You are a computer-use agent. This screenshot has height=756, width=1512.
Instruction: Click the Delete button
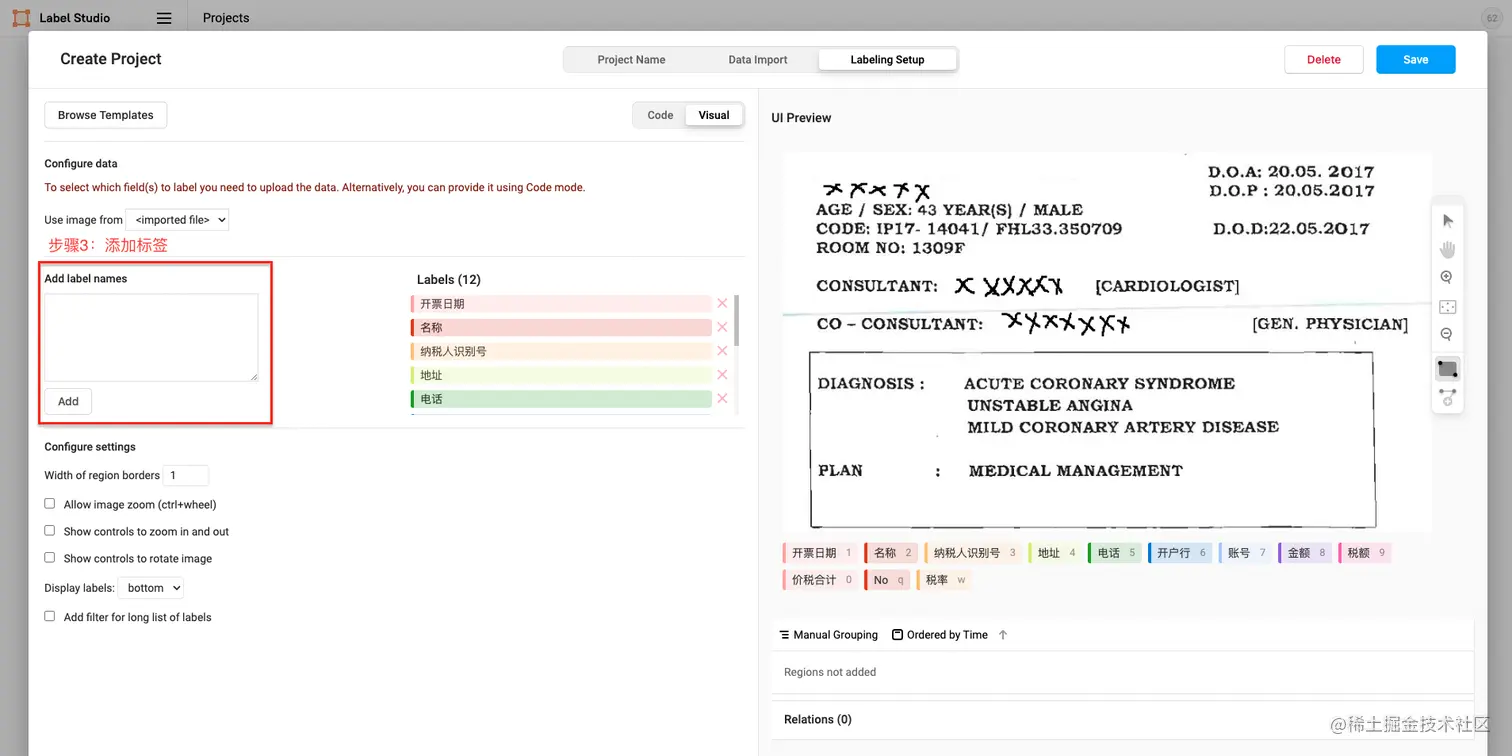[x=1323, y=60]
